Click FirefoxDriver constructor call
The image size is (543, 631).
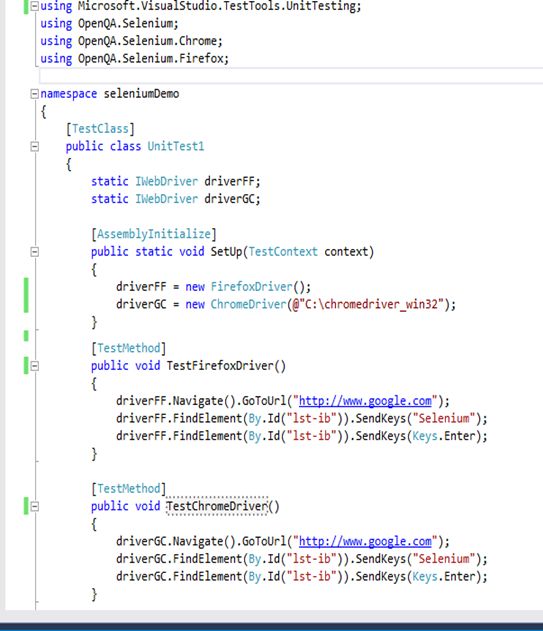[x=251, y=287]
